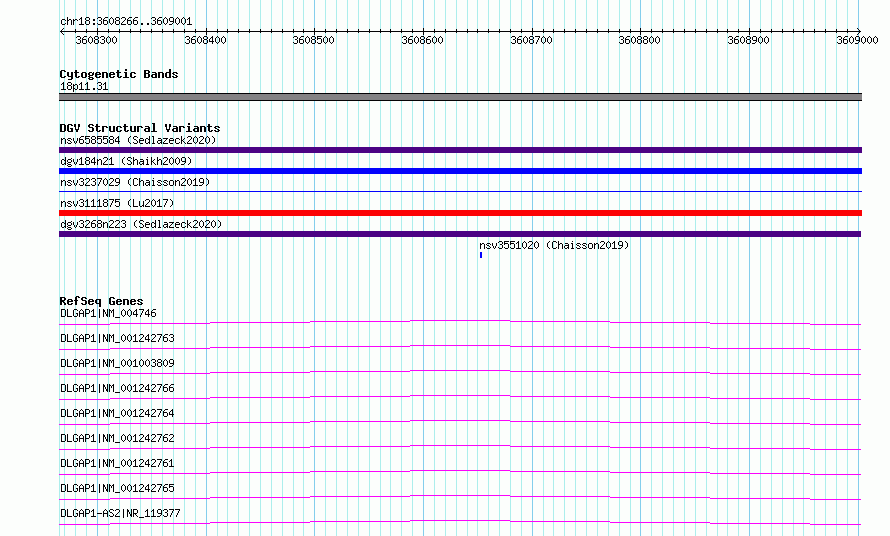890x536 pixels.
Task: Click the purple nsv6585584 variant bar
Action: point(460,150)
